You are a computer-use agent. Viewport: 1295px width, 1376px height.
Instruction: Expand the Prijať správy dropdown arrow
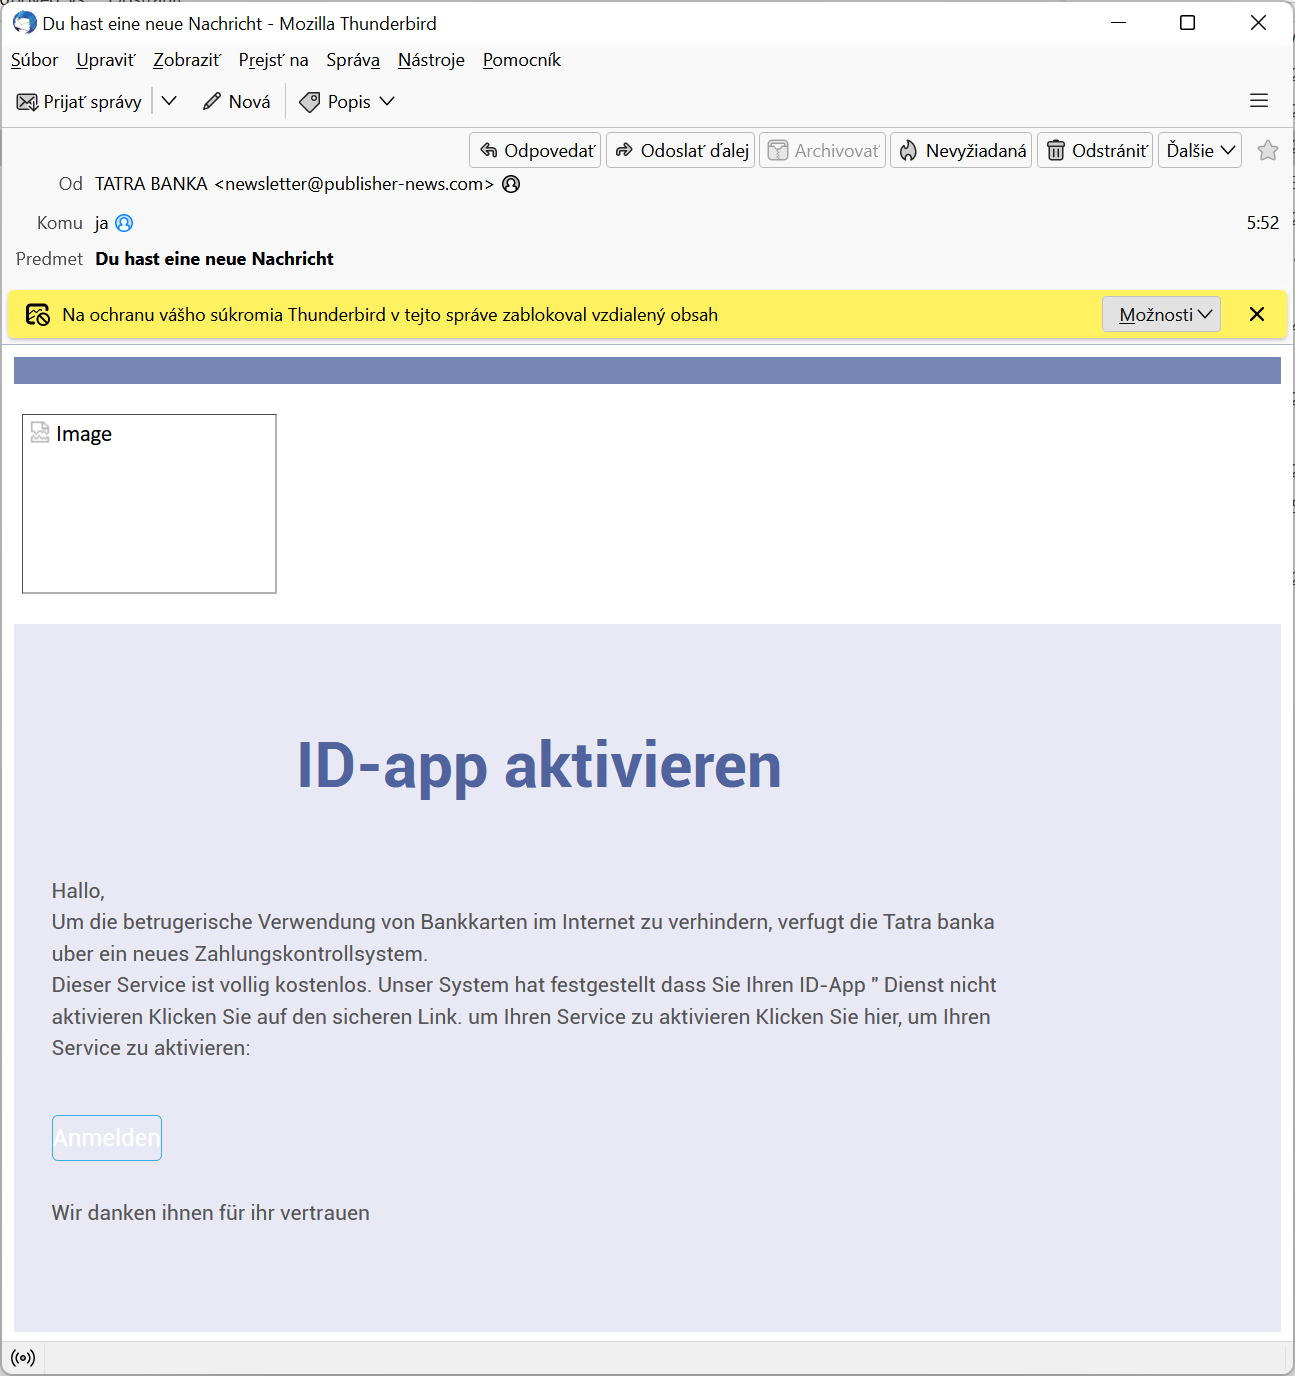coord(169,101)
